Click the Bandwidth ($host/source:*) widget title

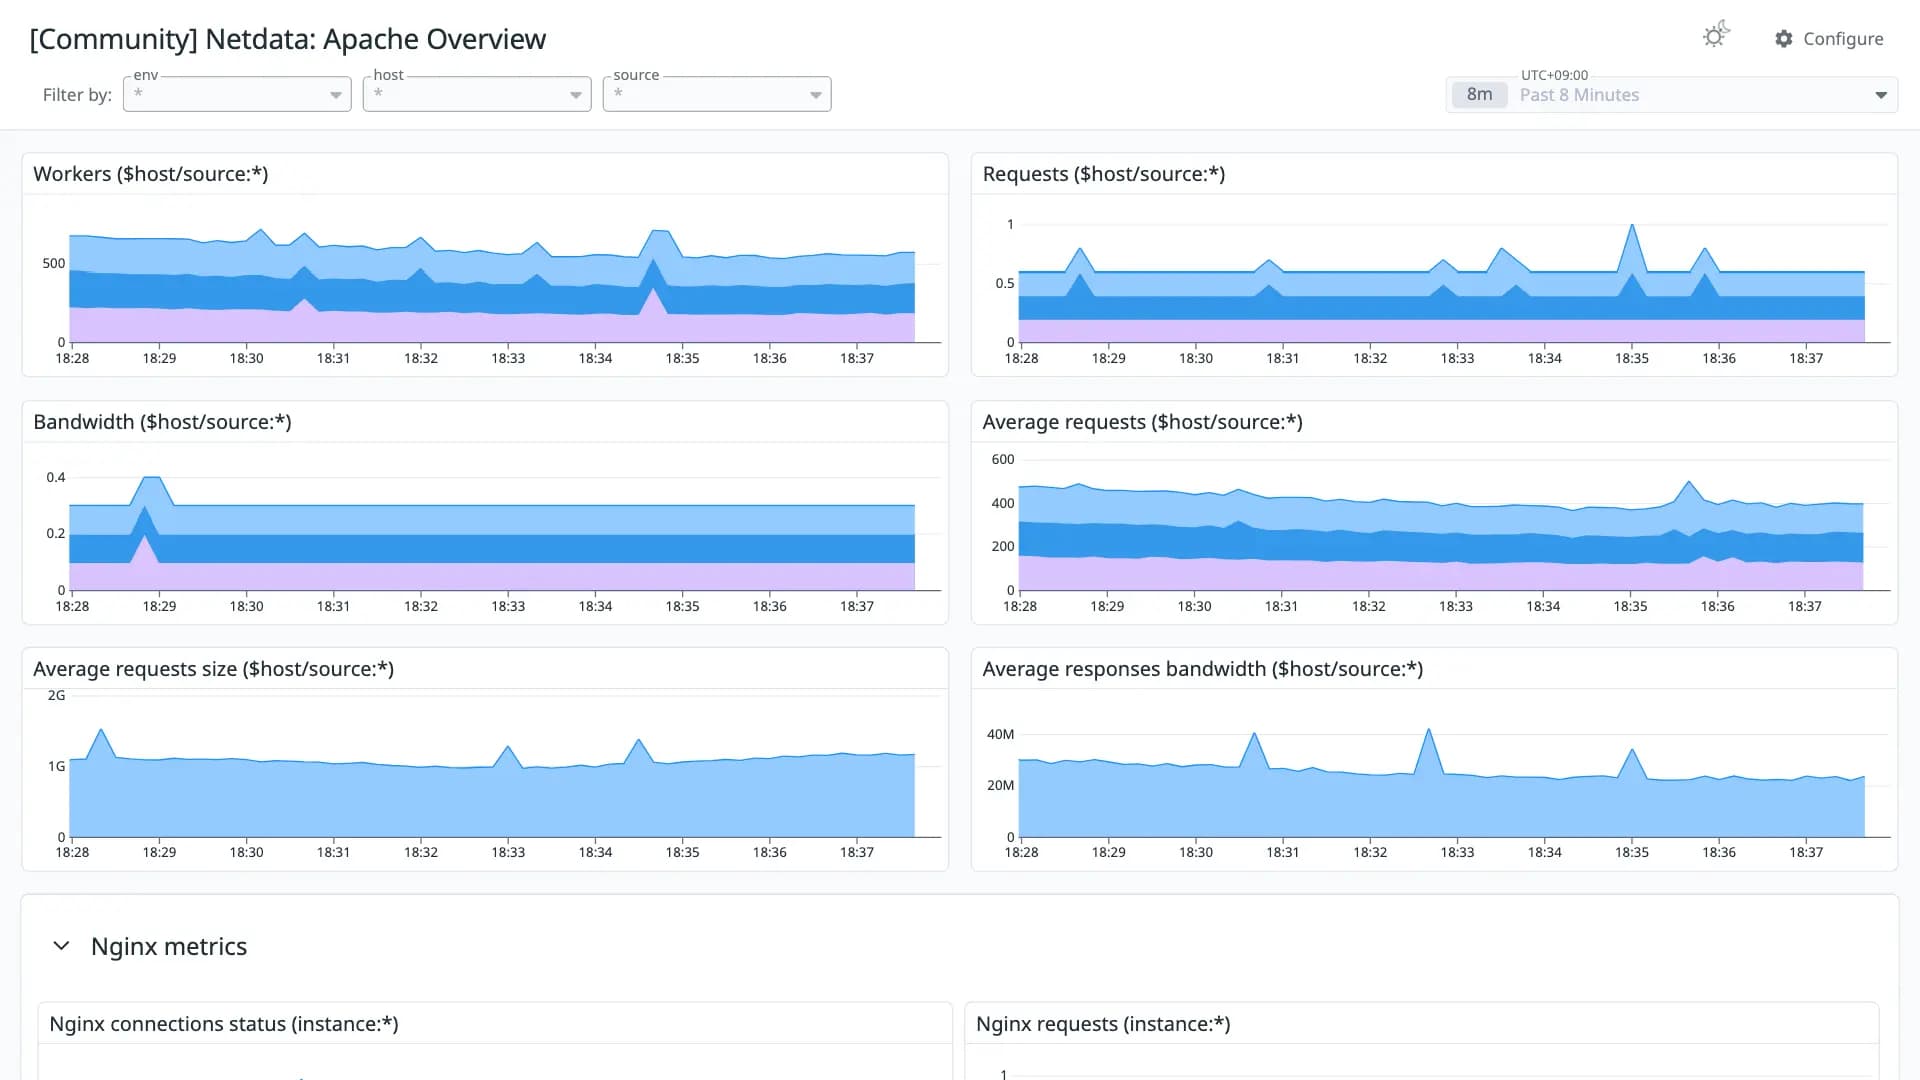(x=163, y=422)
